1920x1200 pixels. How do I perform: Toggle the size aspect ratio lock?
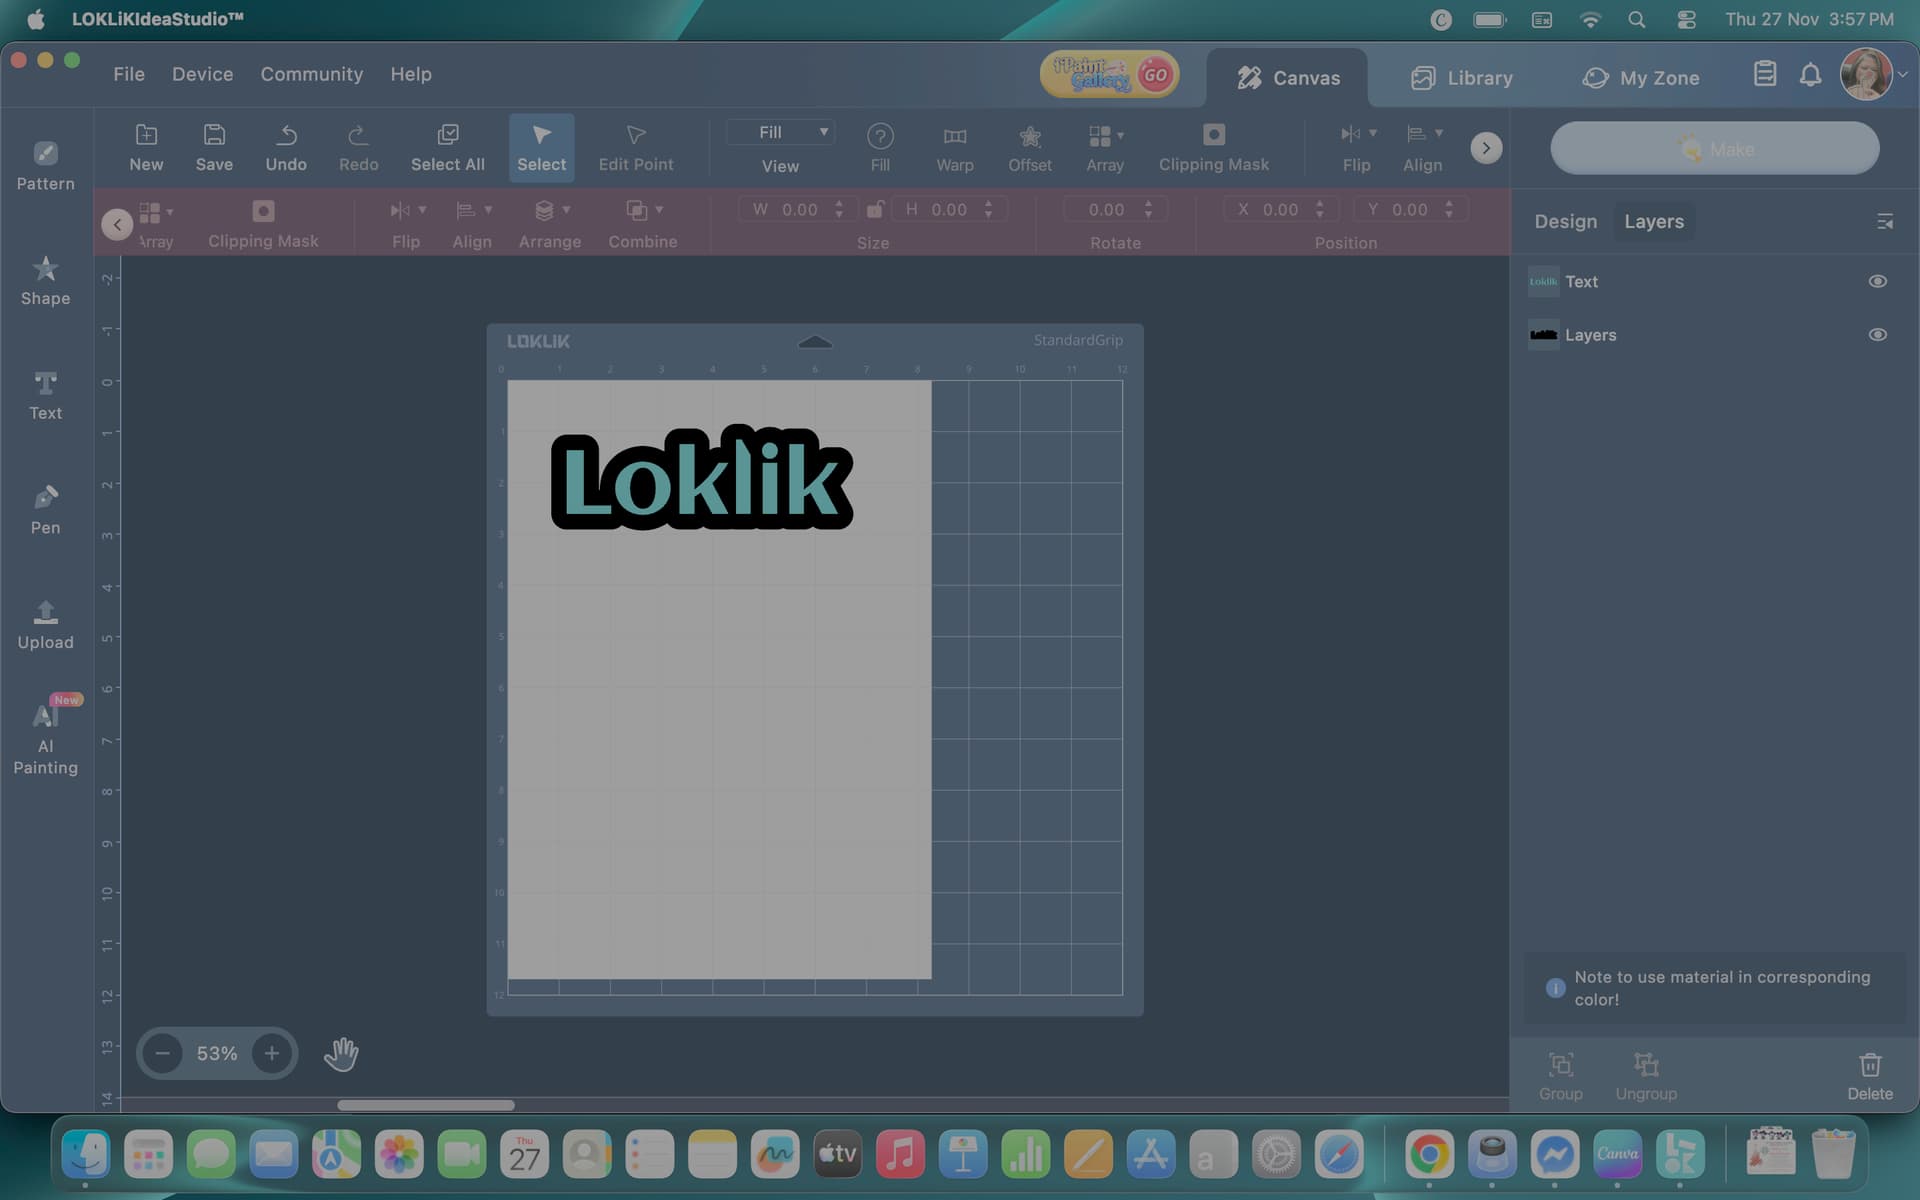(x=874, y=209)
